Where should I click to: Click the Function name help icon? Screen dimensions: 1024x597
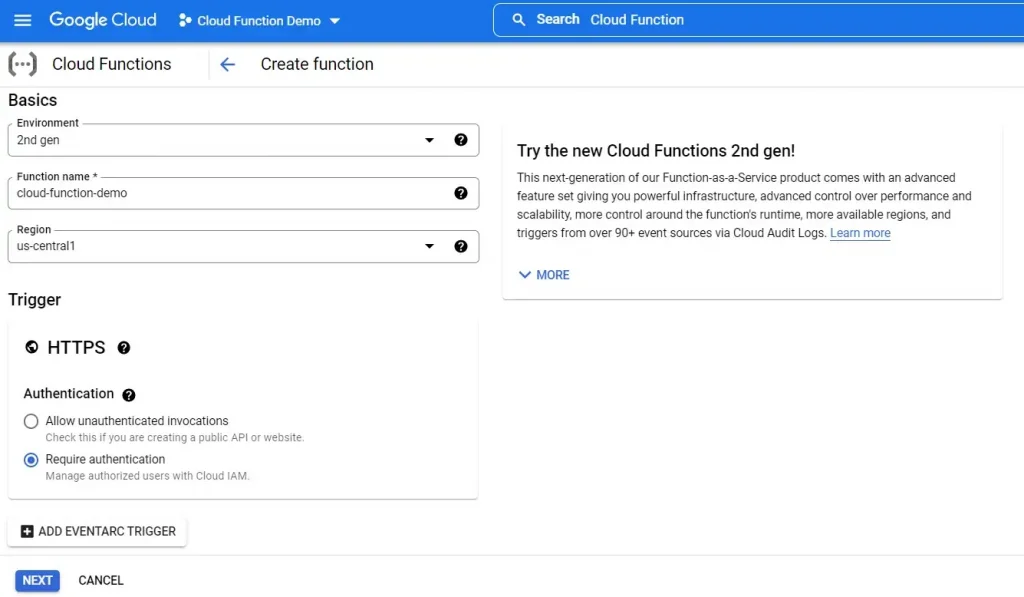(461, 193)
